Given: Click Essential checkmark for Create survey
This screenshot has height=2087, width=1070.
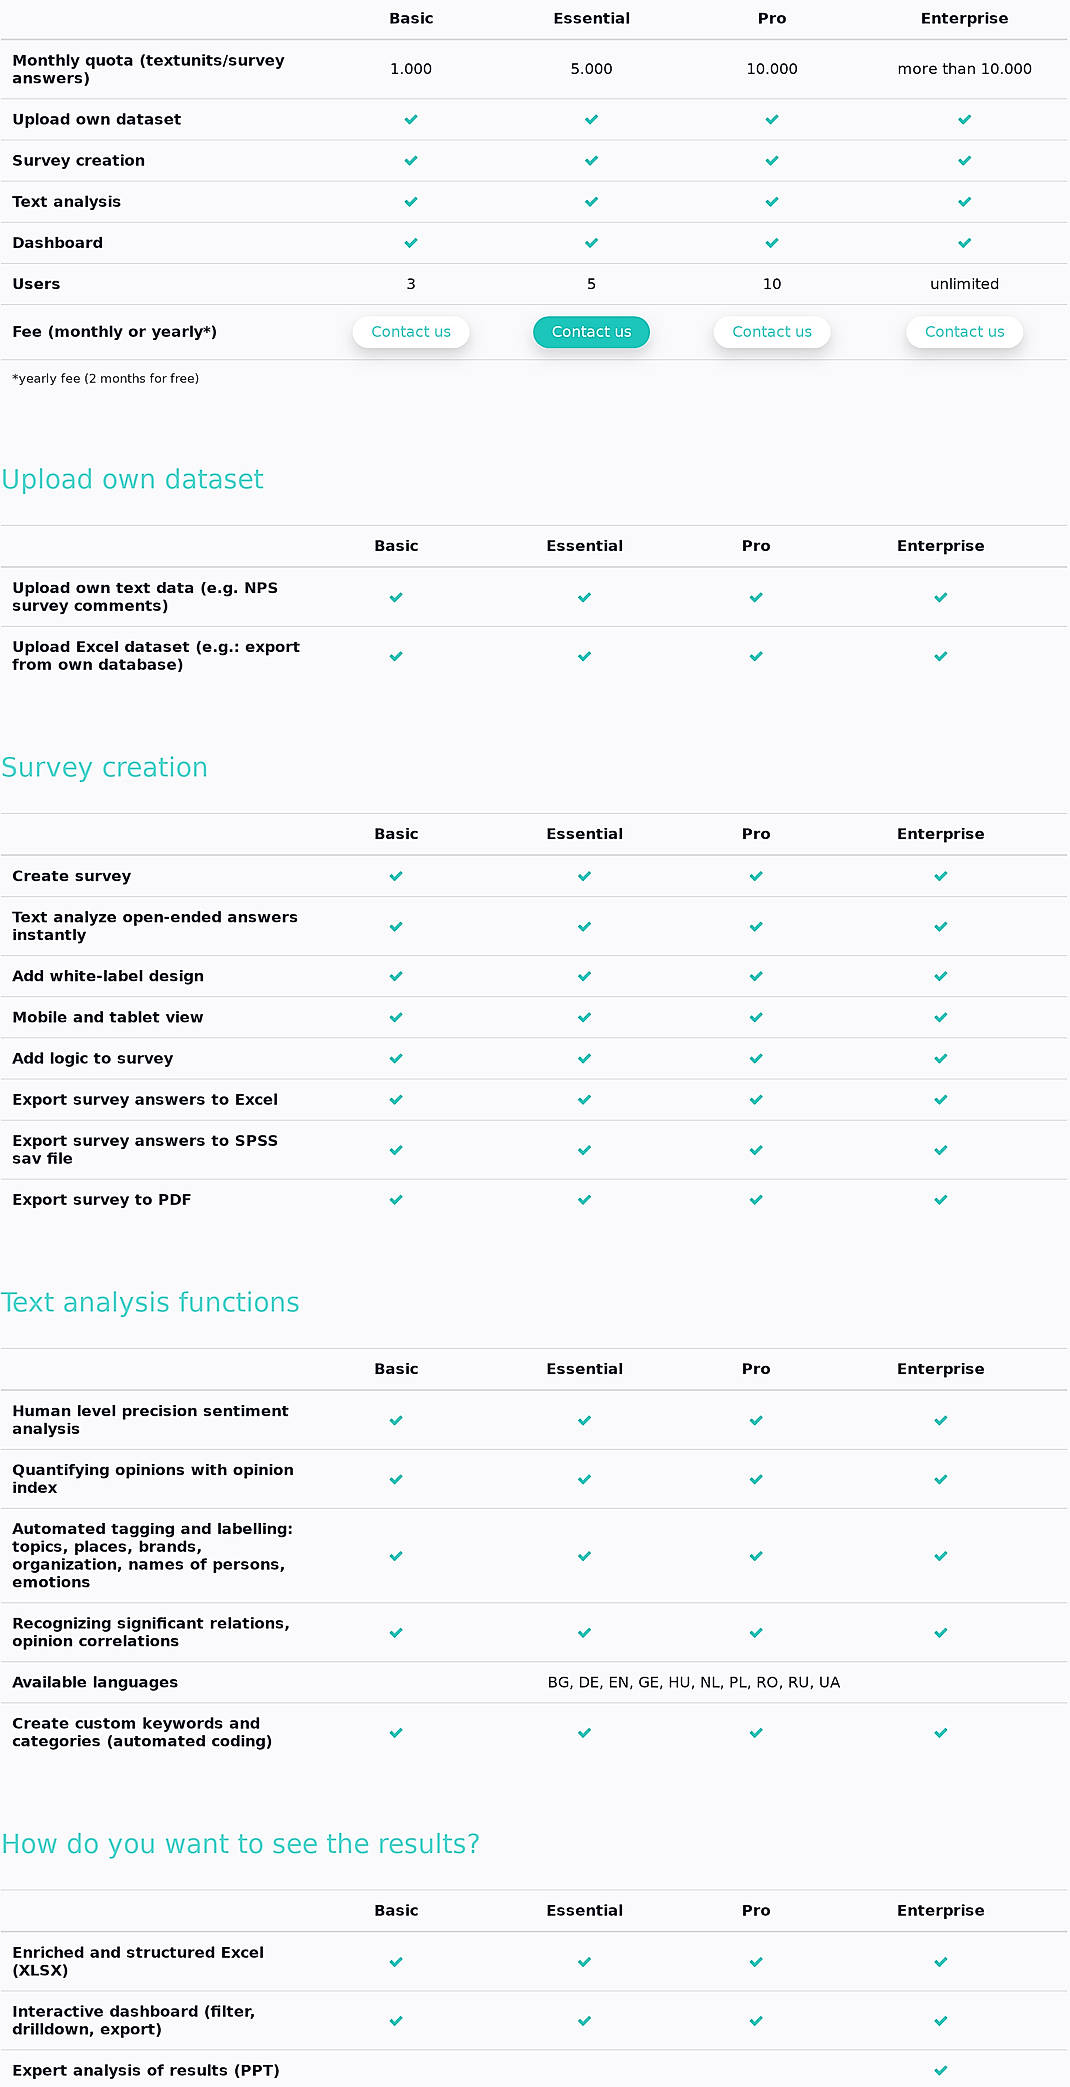Looking at the screenshot, I should 584,876.
